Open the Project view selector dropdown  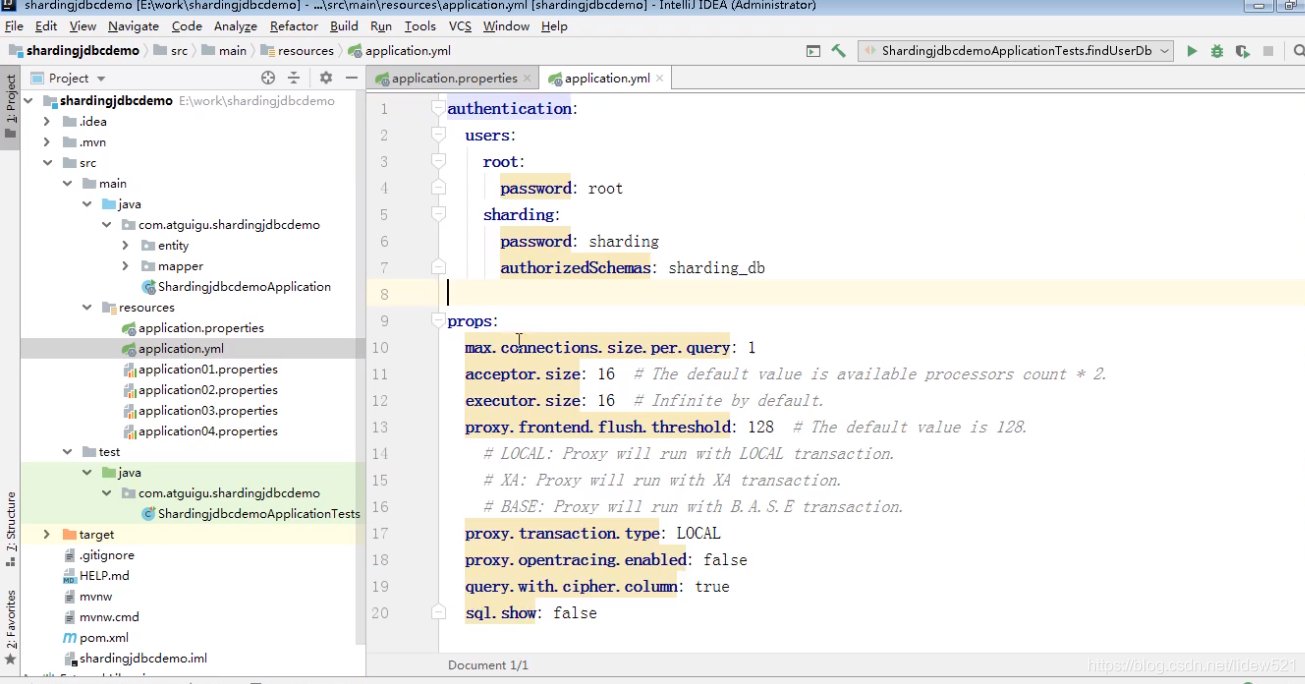(68, 78)
